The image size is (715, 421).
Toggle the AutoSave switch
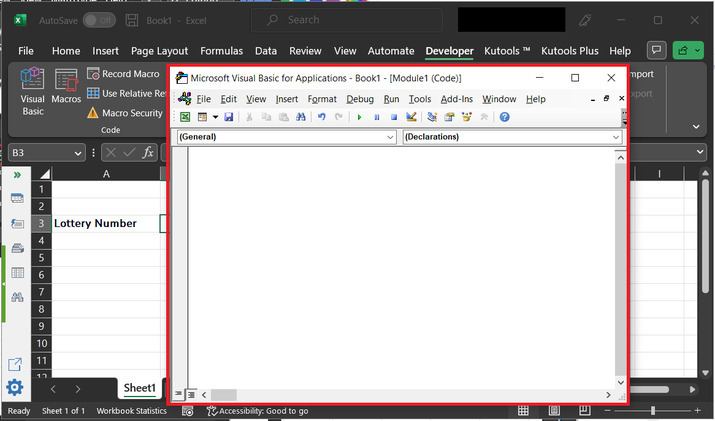point(98,20)
